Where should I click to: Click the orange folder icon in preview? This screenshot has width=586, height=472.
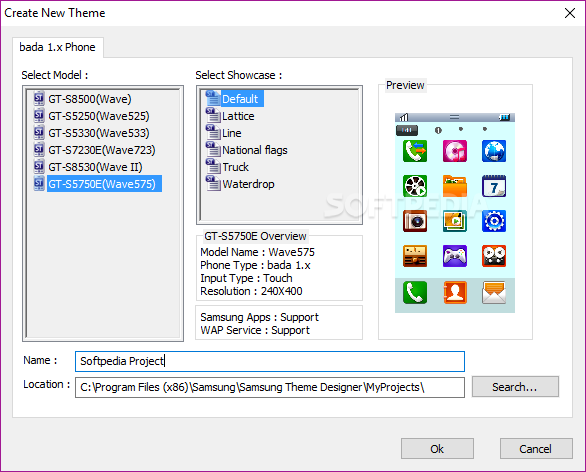click(x=455, y=186)
